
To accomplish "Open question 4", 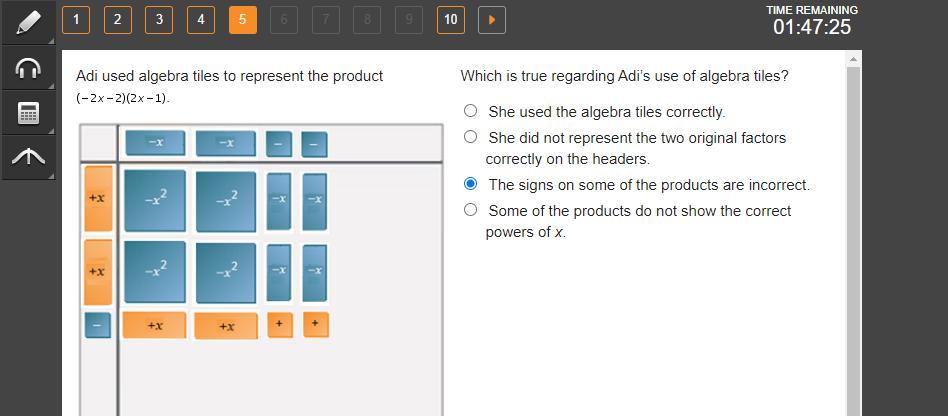I will [201, 19].
